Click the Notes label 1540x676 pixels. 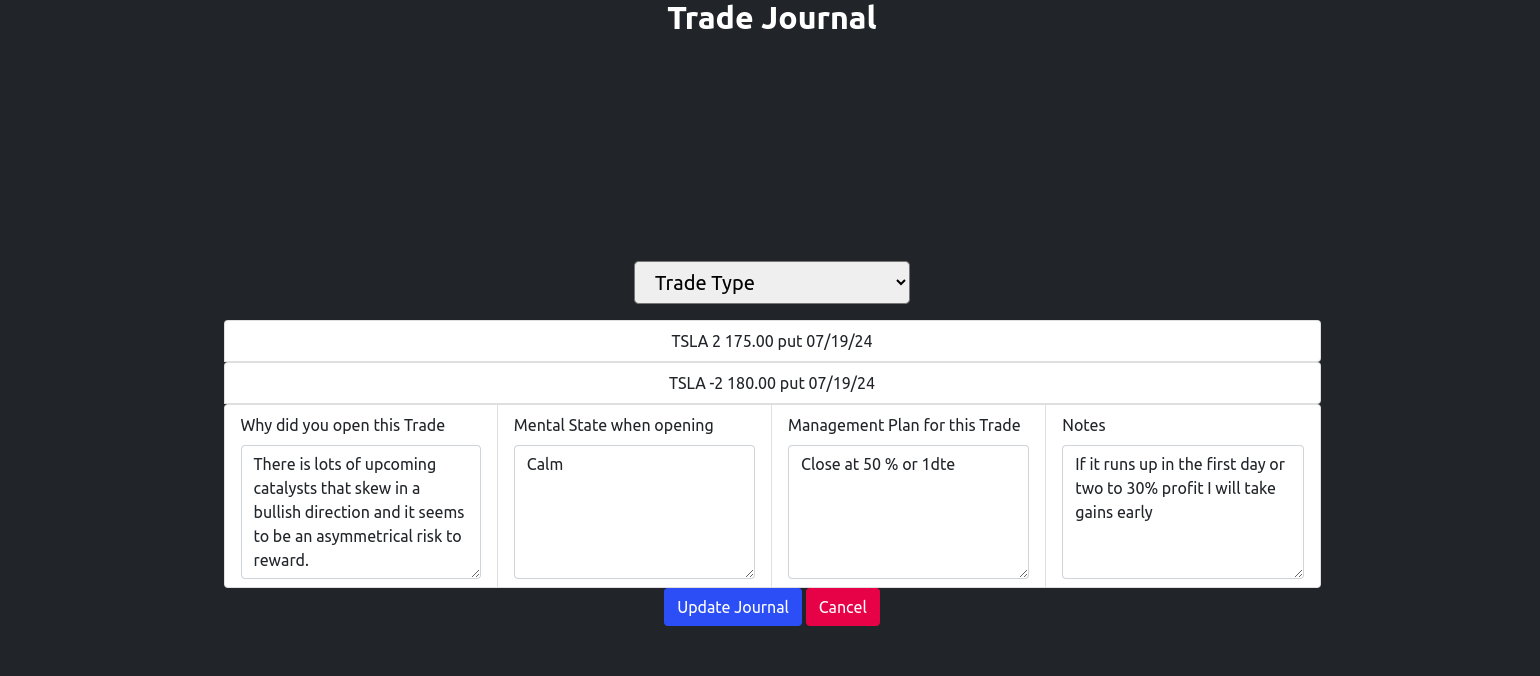pos(1083,425)
